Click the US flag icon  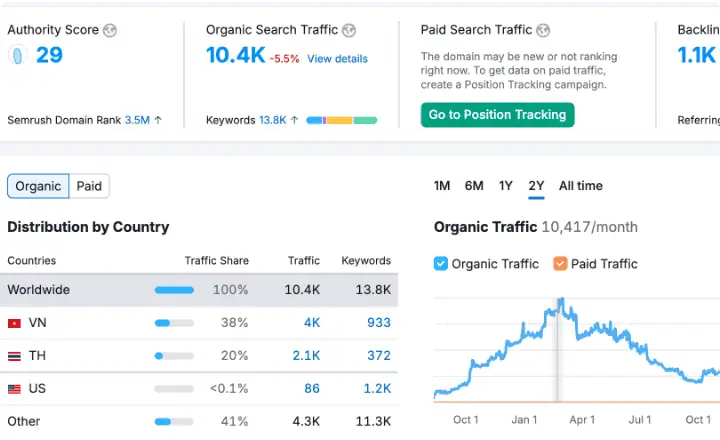tap(14, 389)
